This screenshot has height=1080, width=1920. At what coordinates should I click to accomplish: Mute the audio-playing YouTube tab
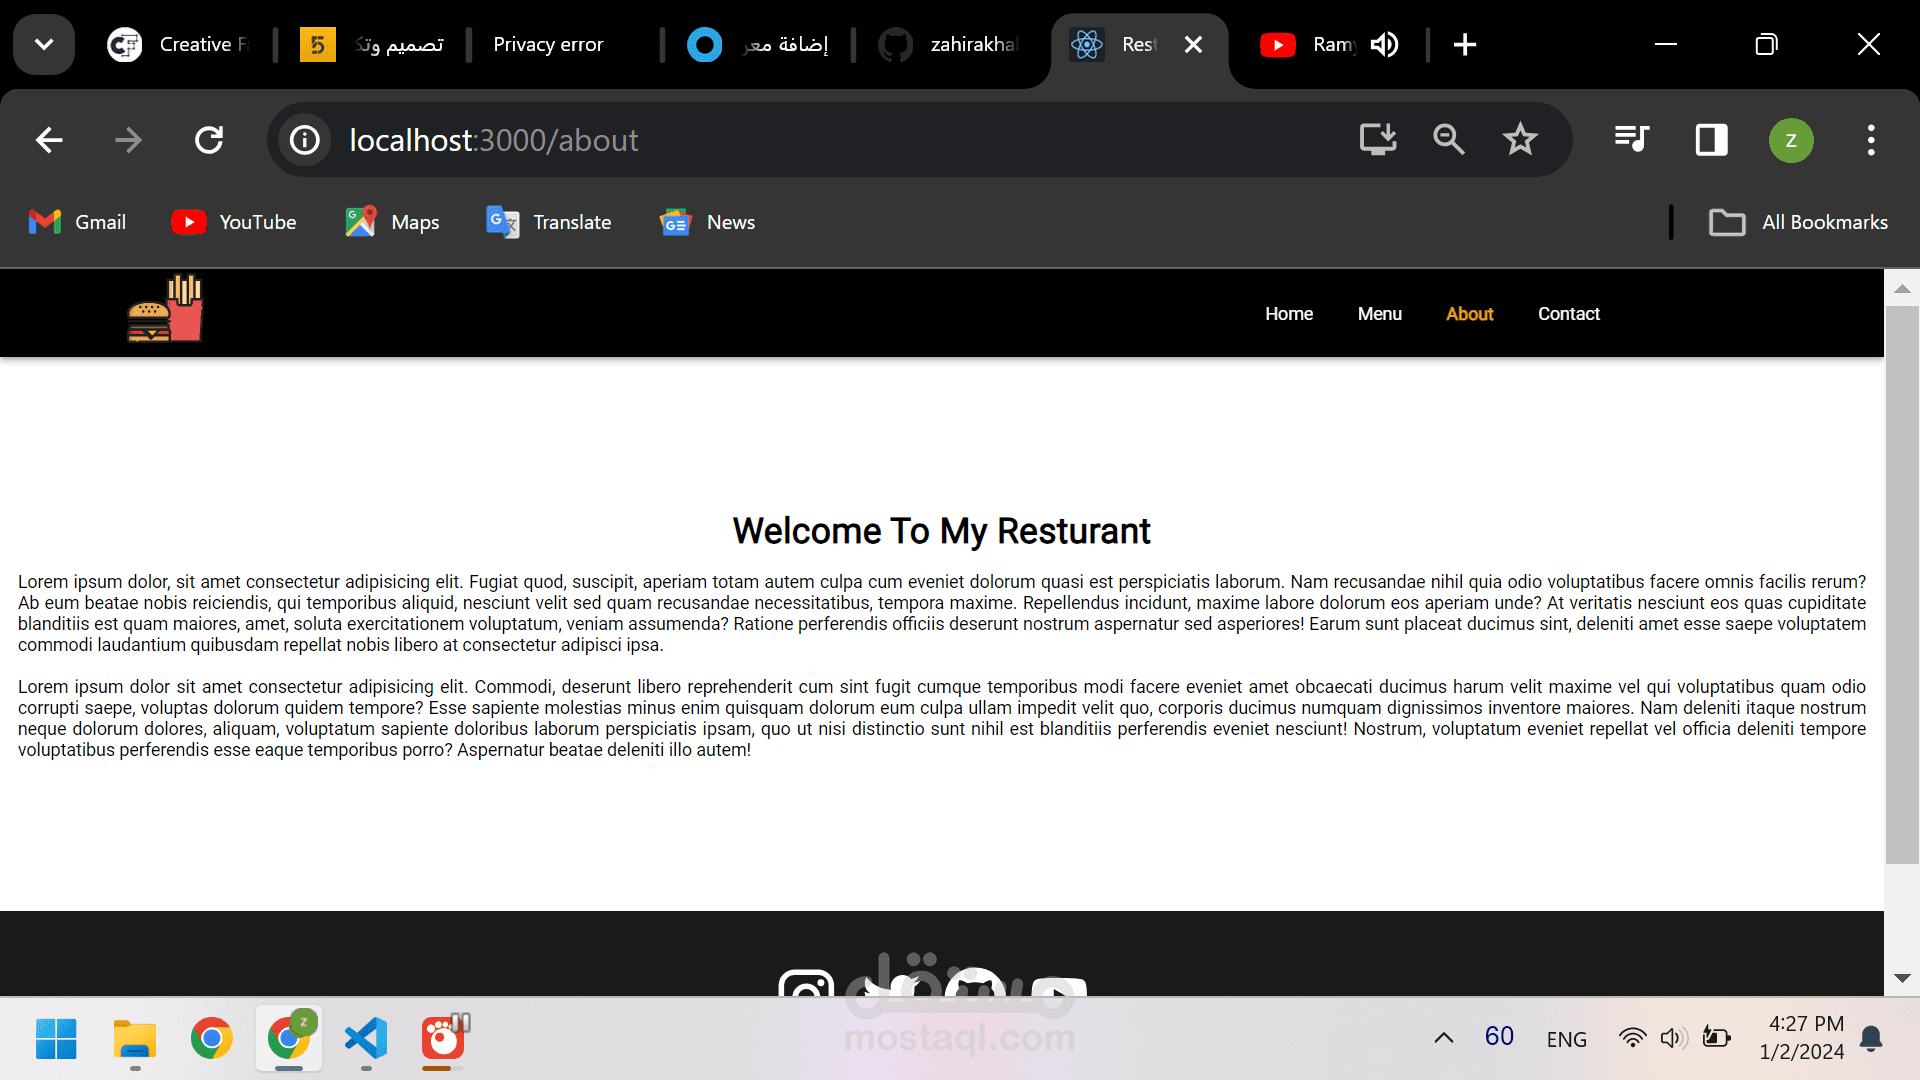[1384, 45]
